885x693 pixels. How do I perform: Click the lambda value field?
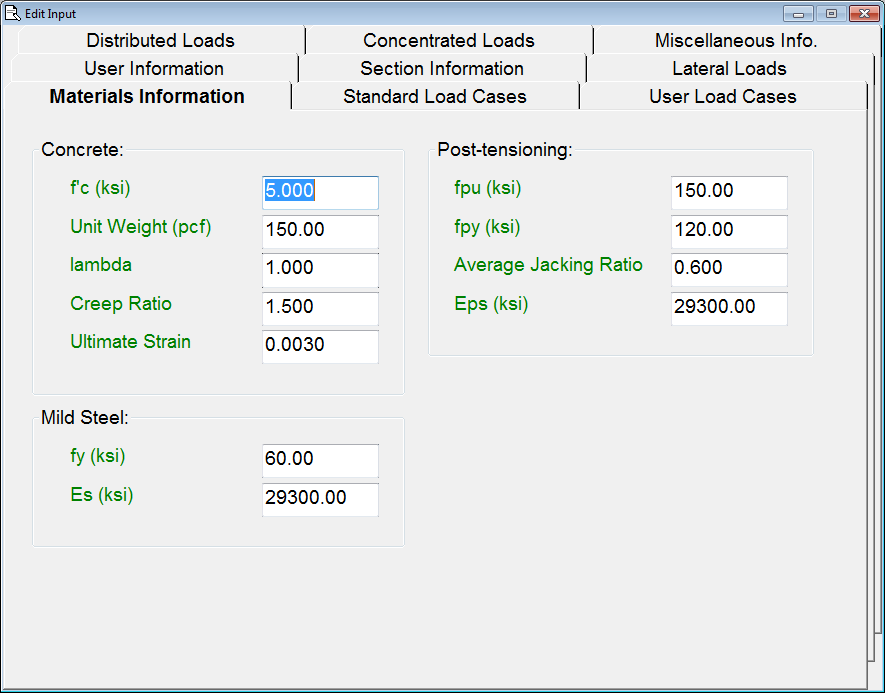(x=320, y=269)
